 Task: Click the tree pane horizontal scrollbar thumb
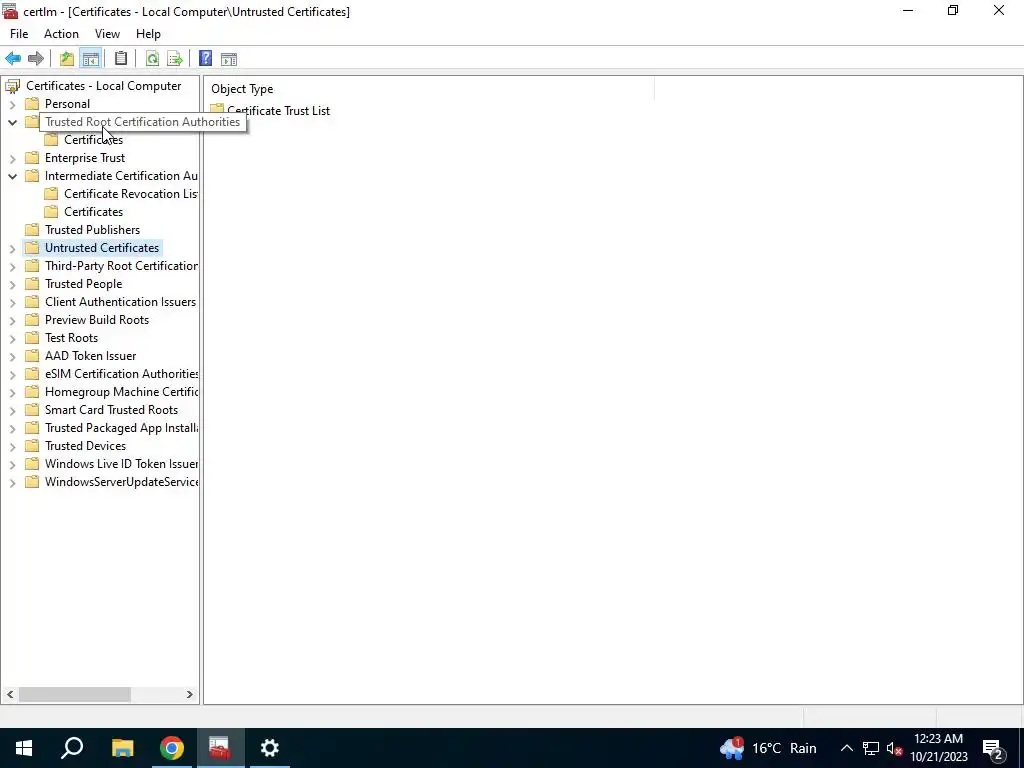pyautogui.click(x=74, y=694)
